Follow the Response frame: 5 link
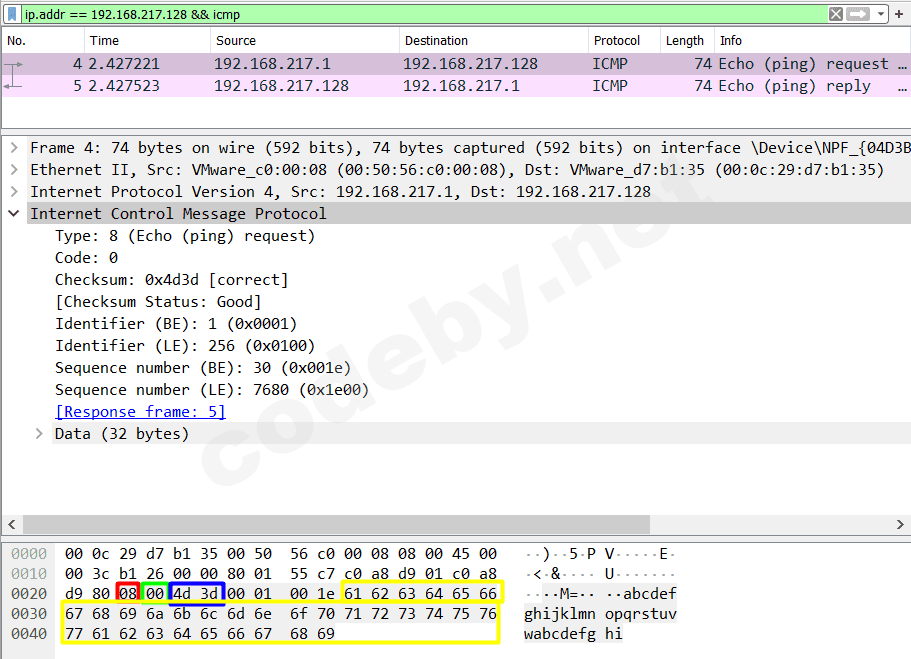The image size is (911, 659). click(140, 412)
